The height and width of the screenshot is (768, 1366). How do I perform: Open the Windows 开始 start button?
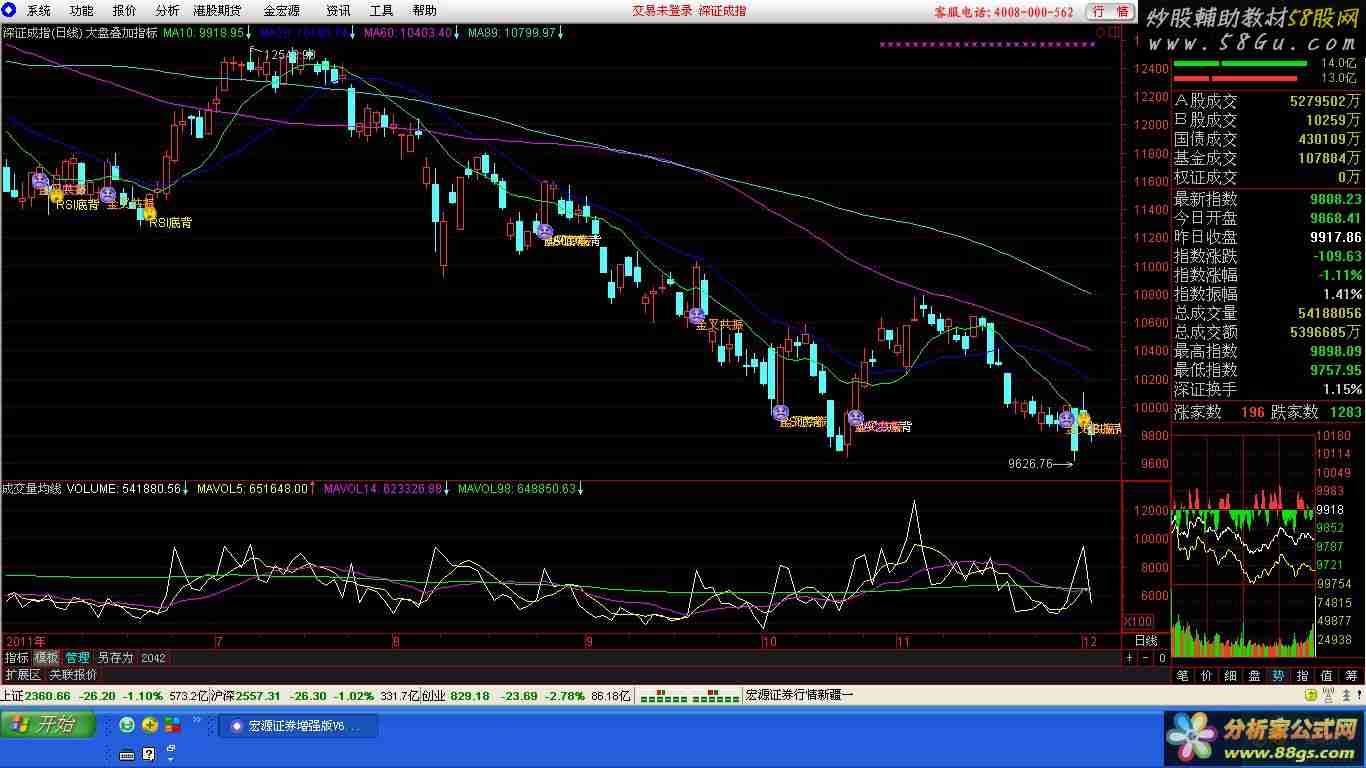tap(48, 725)
